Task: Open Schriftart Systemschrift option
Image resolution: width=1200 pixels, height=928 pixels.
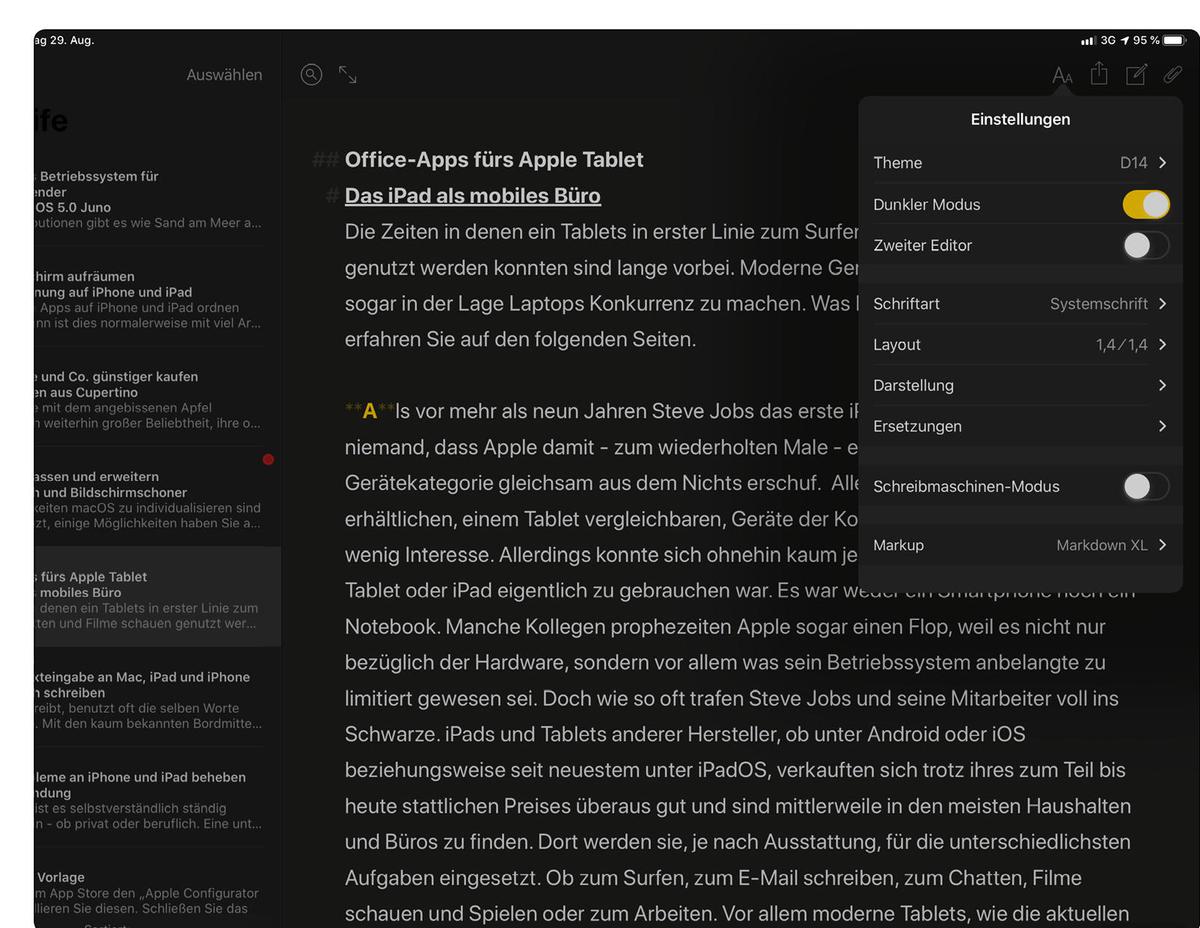Action: tap(1020, 304)
